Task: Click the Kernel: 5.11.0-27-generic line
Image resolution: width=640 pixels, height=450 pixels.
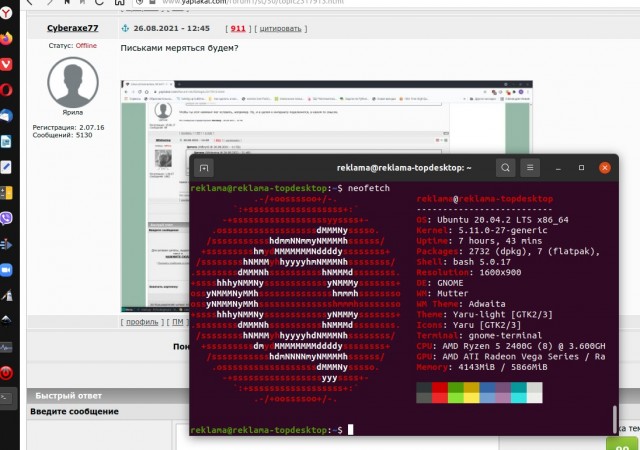Action: [x=482, y=230]
